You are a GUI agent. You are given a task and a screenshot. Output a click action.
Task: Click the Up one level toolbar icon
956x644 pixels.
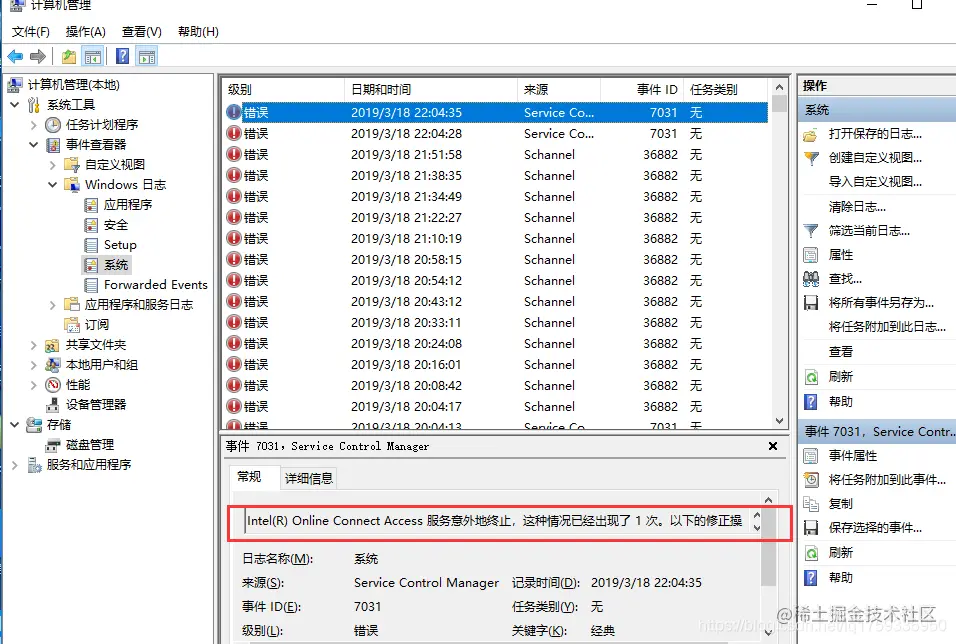[x=69, y=57]
